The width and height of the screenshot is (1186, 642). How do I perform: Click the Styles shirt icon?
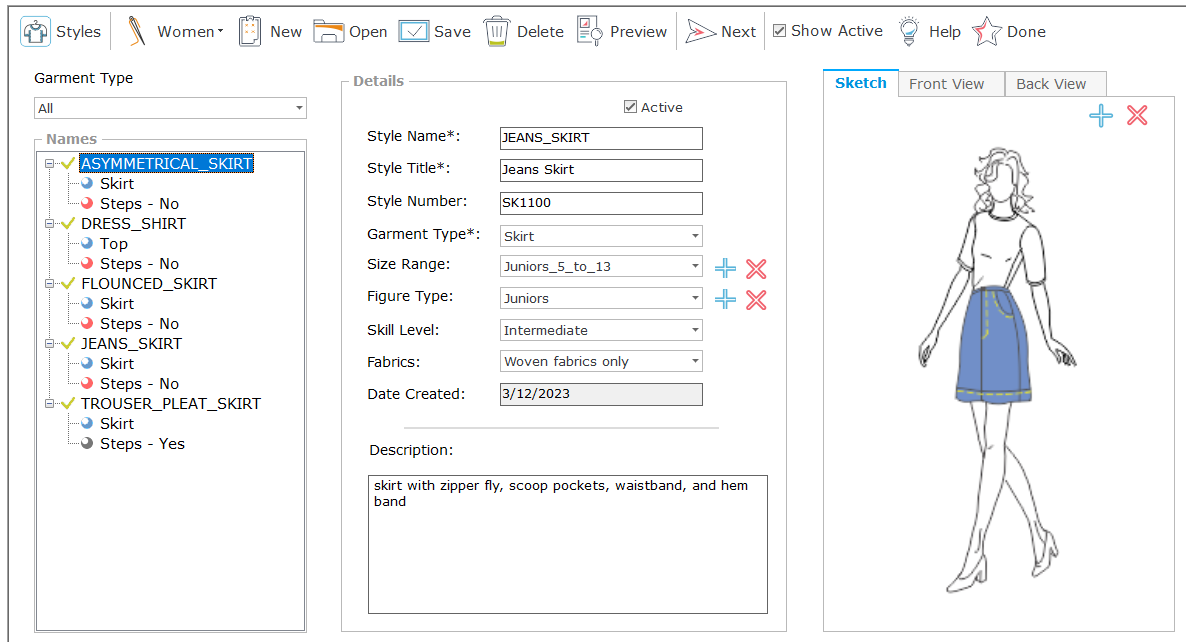[x=36, y=31]
